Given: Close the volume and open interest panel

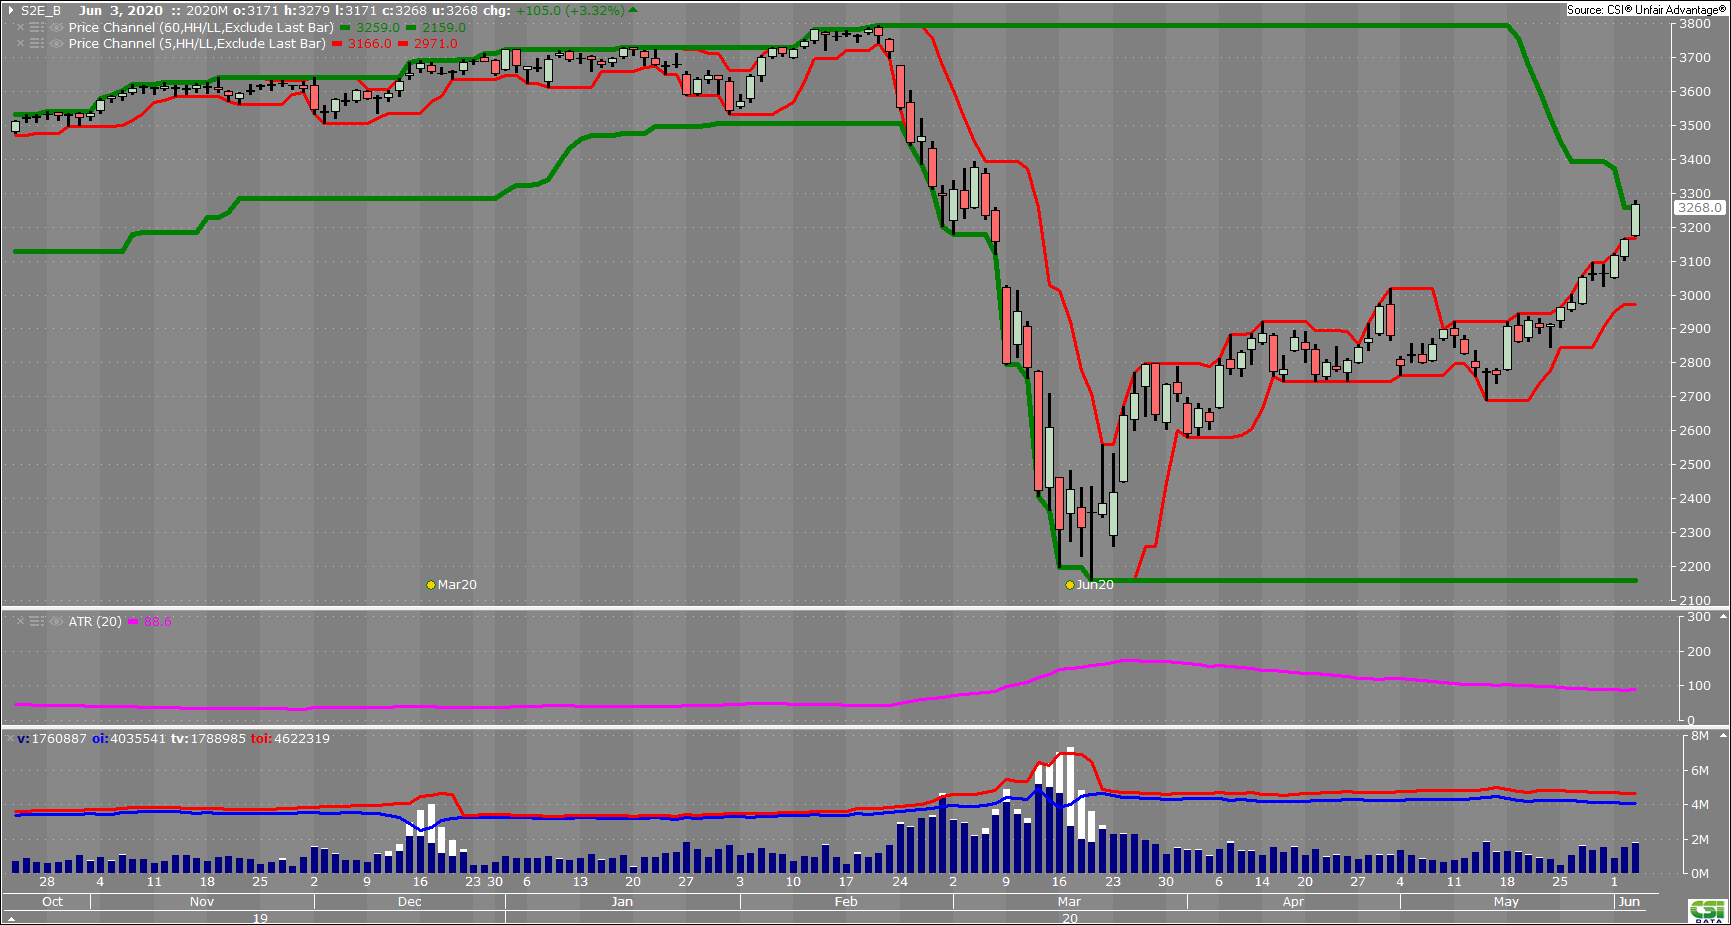Looking at the screenshot, I should click(10, 738).
